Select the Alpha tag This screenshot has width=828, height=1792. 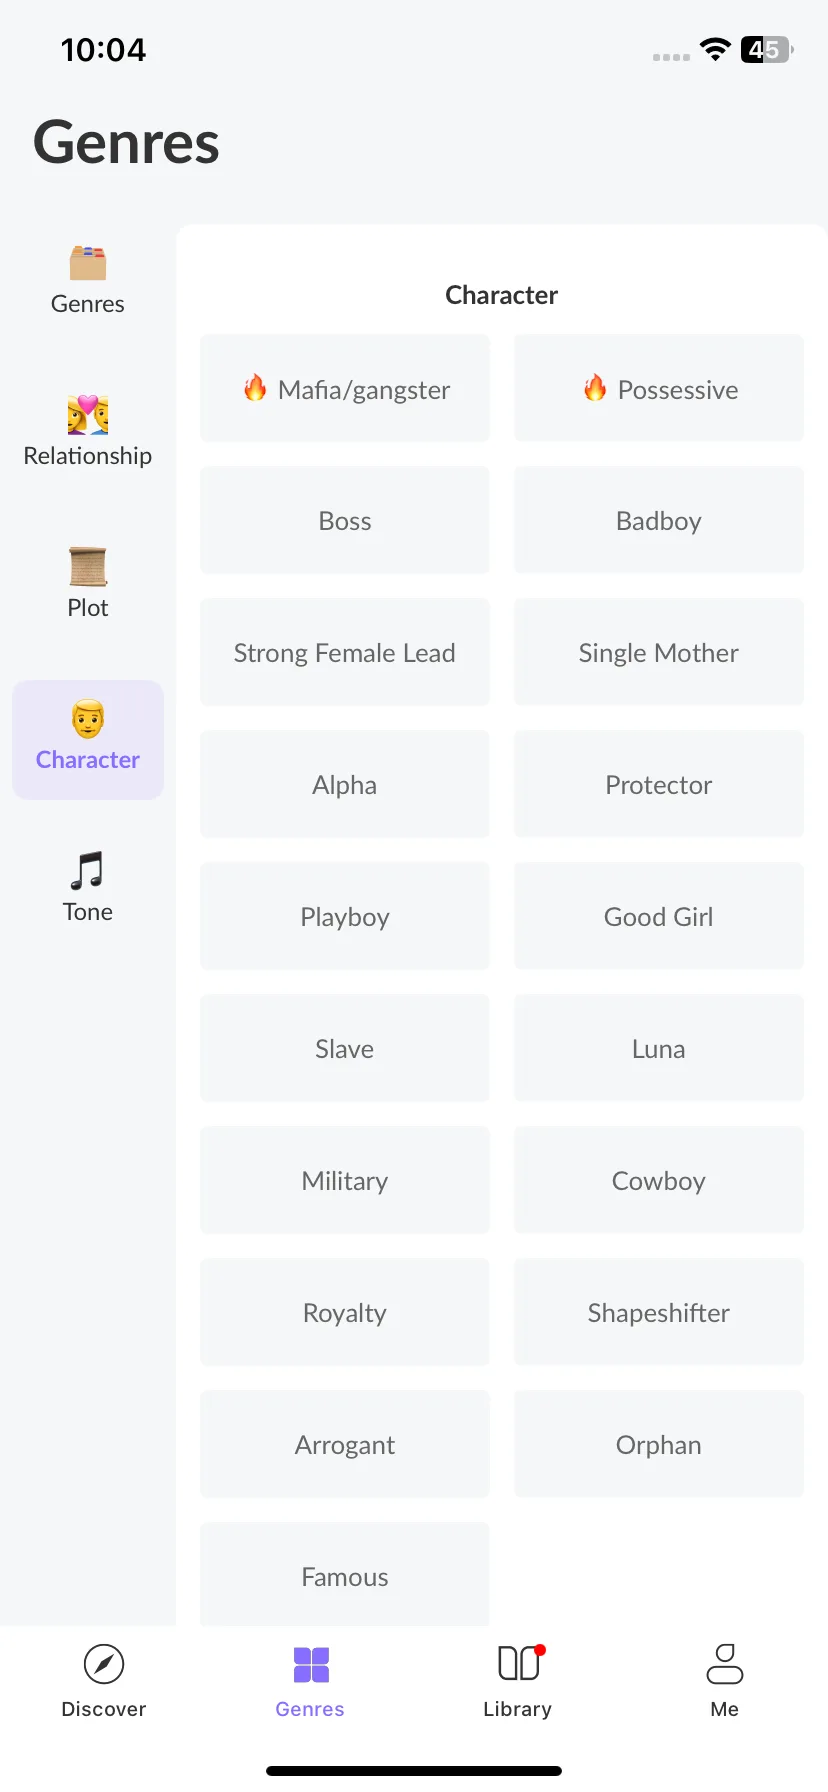pyautogui.click(x=345, y=784)
